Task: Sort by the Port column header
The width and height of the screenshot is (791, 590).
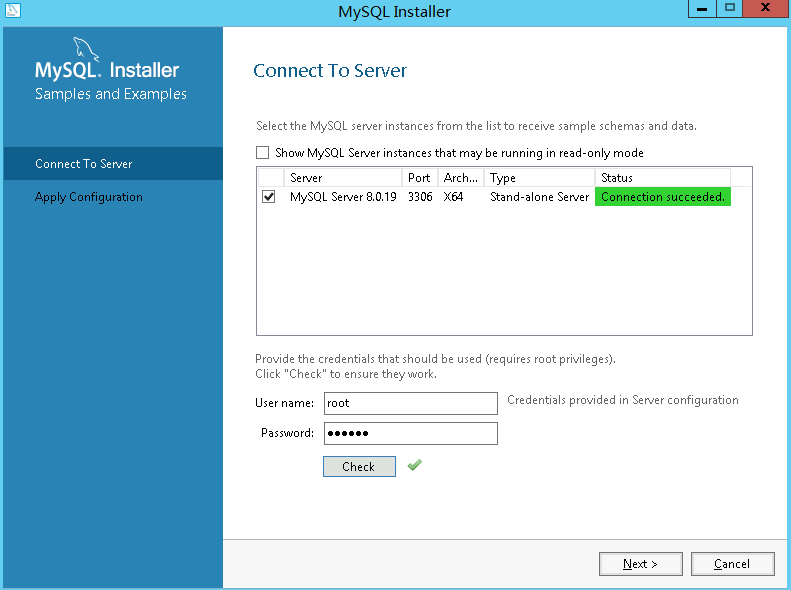Action: coord(420,178)
